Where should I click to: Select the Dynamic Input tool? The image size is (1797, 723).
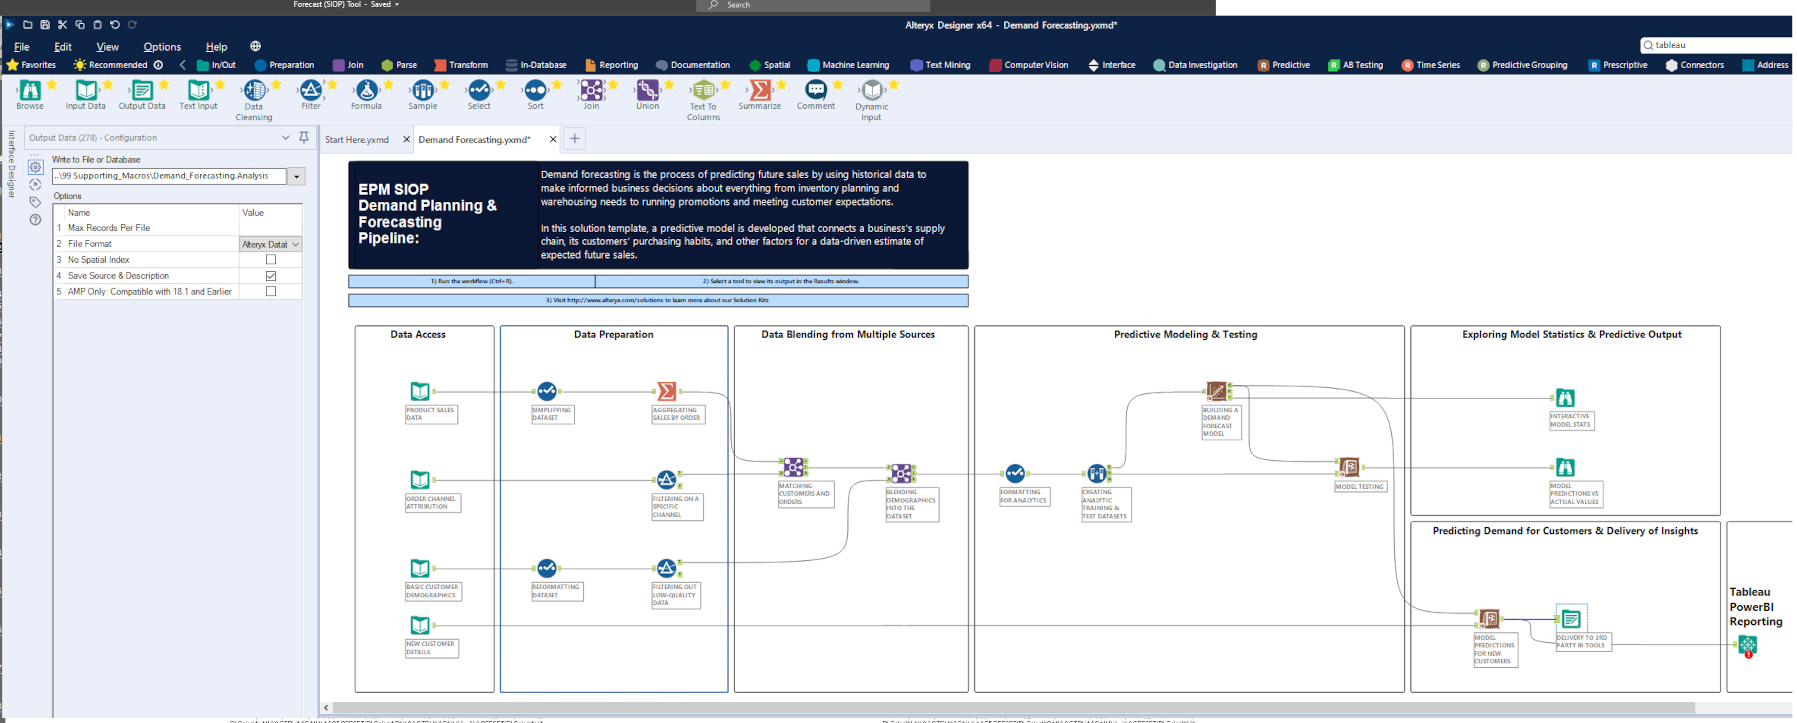point(872,100)
